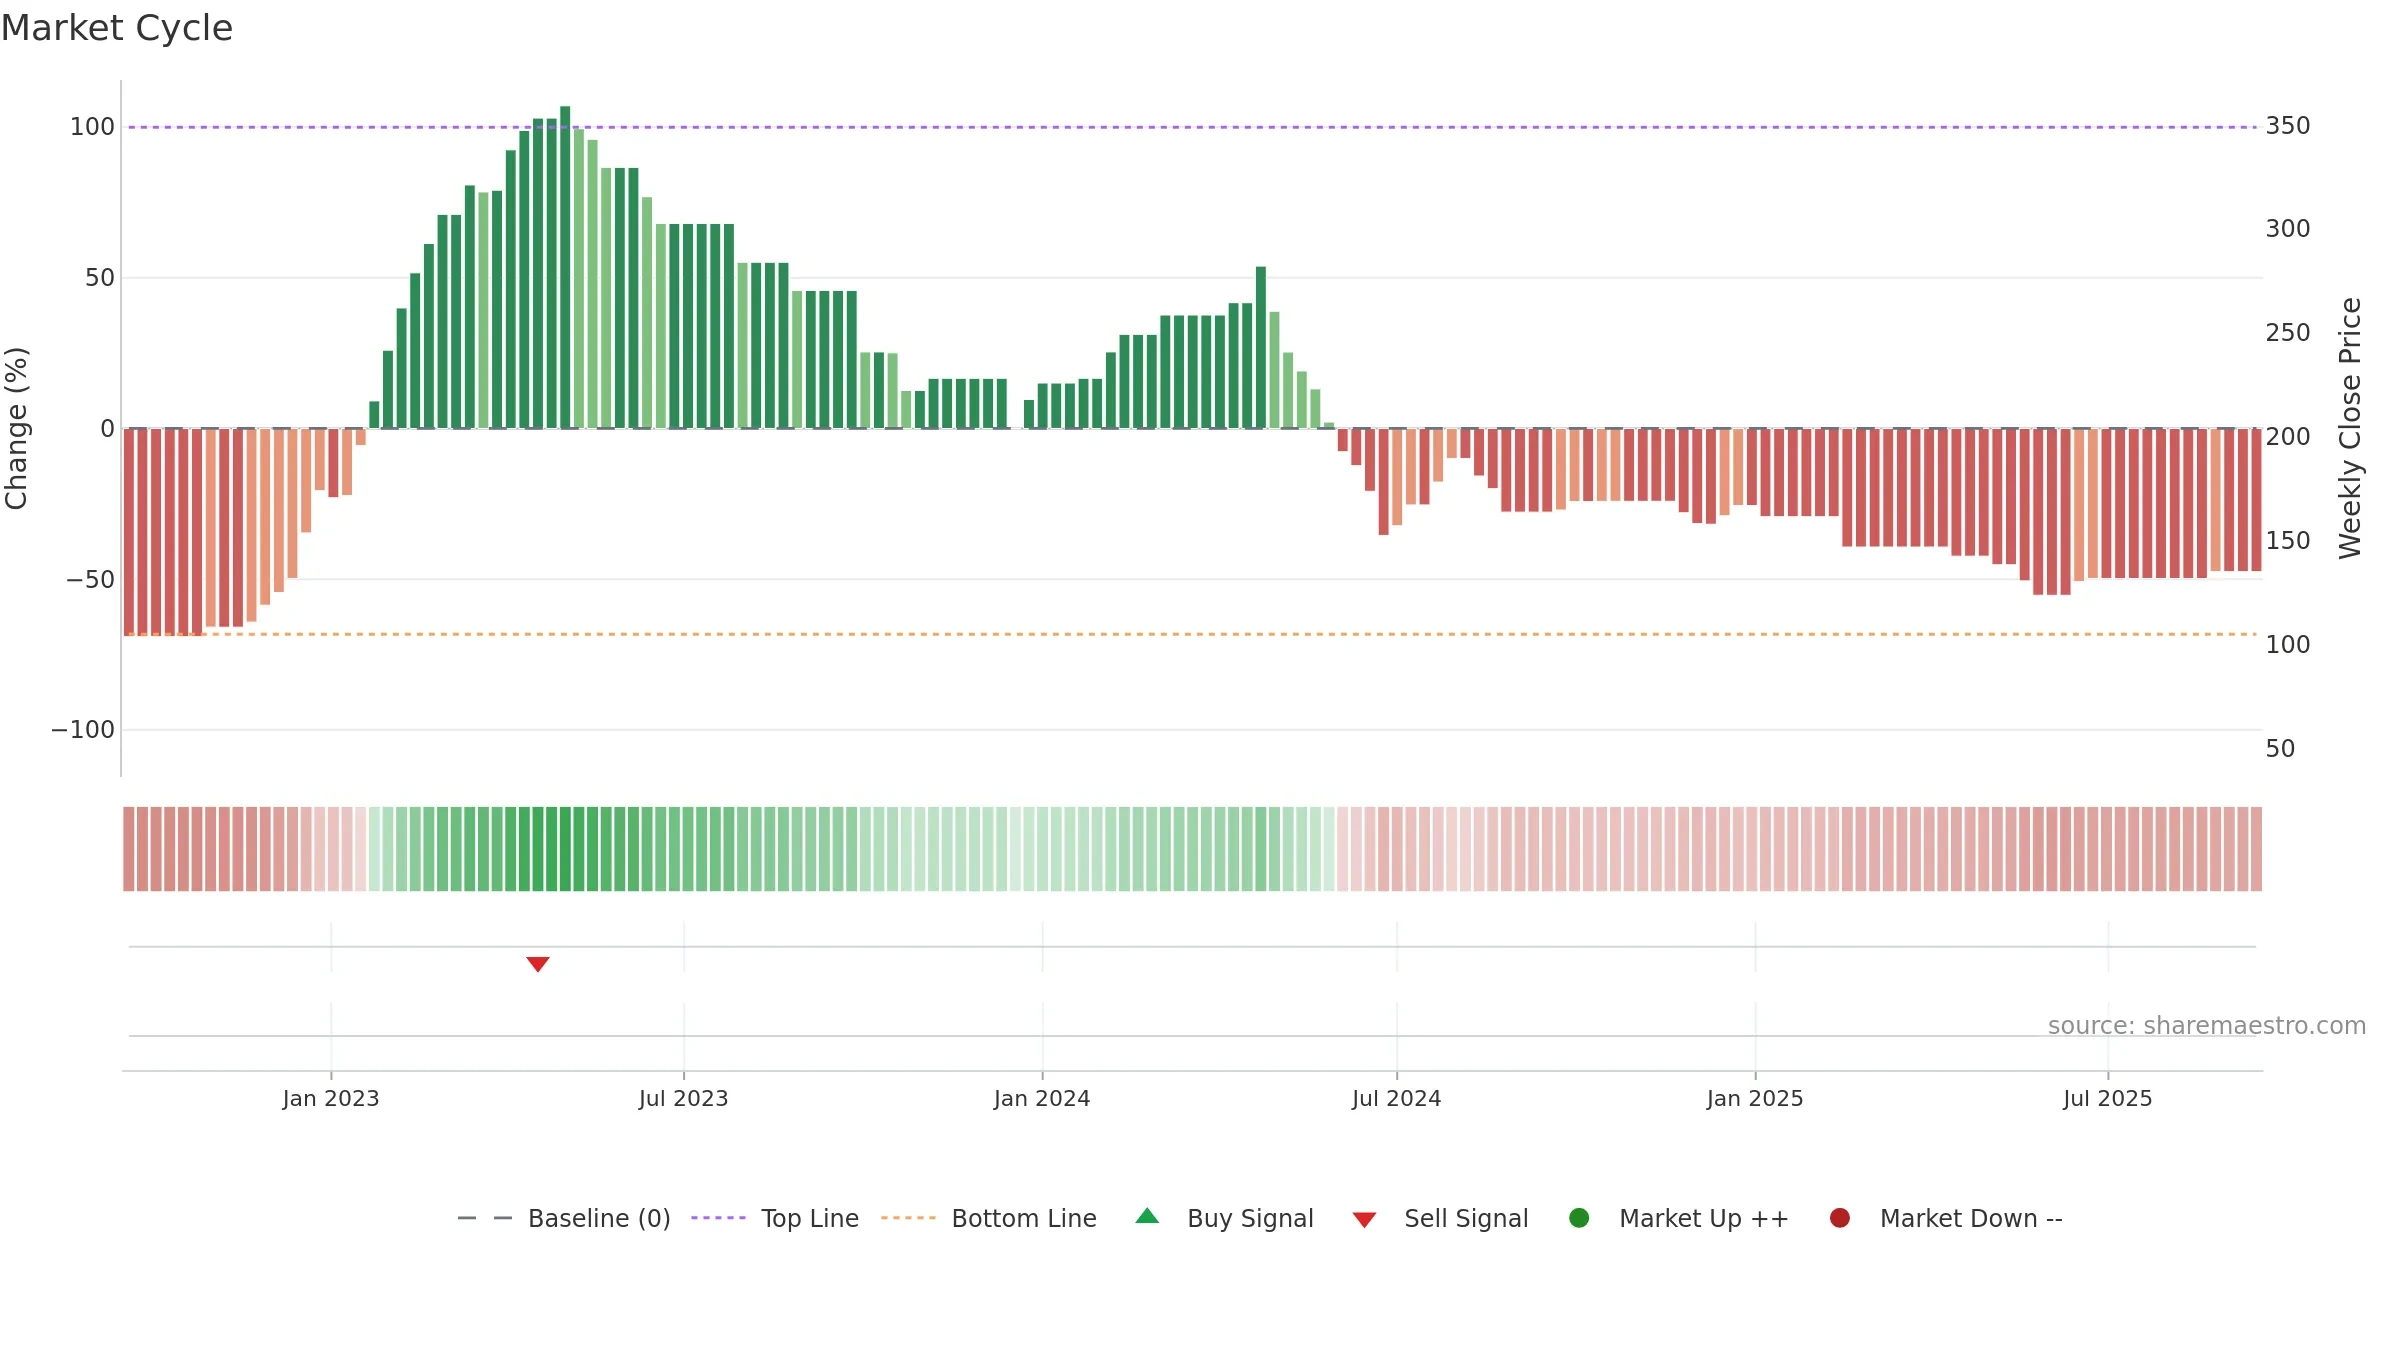This screenshot has height=1350, width=2400.
Task: Click the Market Cycle chart title
Action: click(x=117, y=28)
